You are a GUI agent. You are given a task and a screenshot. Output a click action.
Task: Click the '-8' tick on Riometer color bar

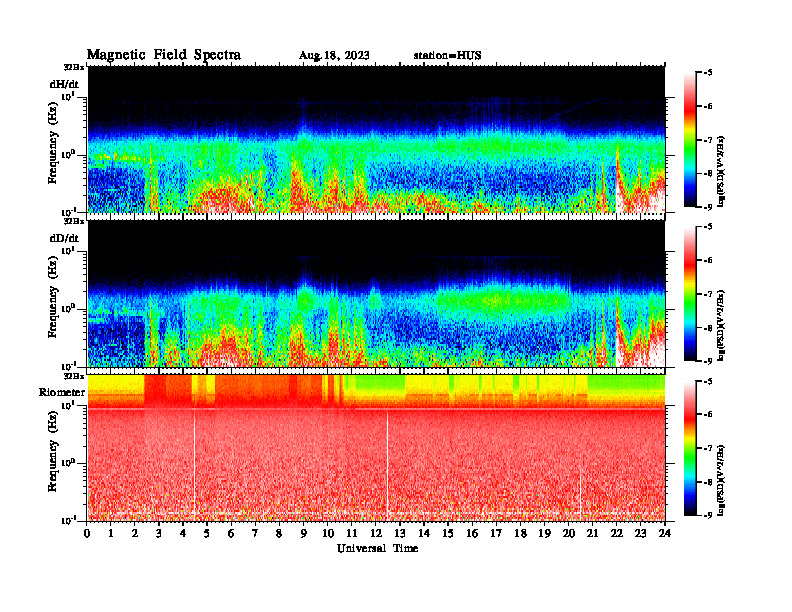708,482
